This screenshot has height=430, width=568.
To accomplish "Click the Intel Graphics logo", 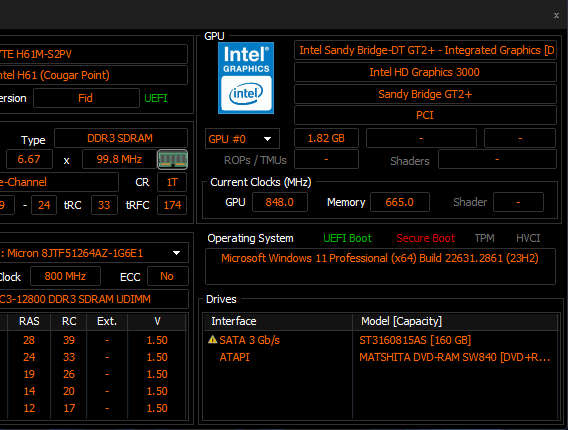I will 246,78.
